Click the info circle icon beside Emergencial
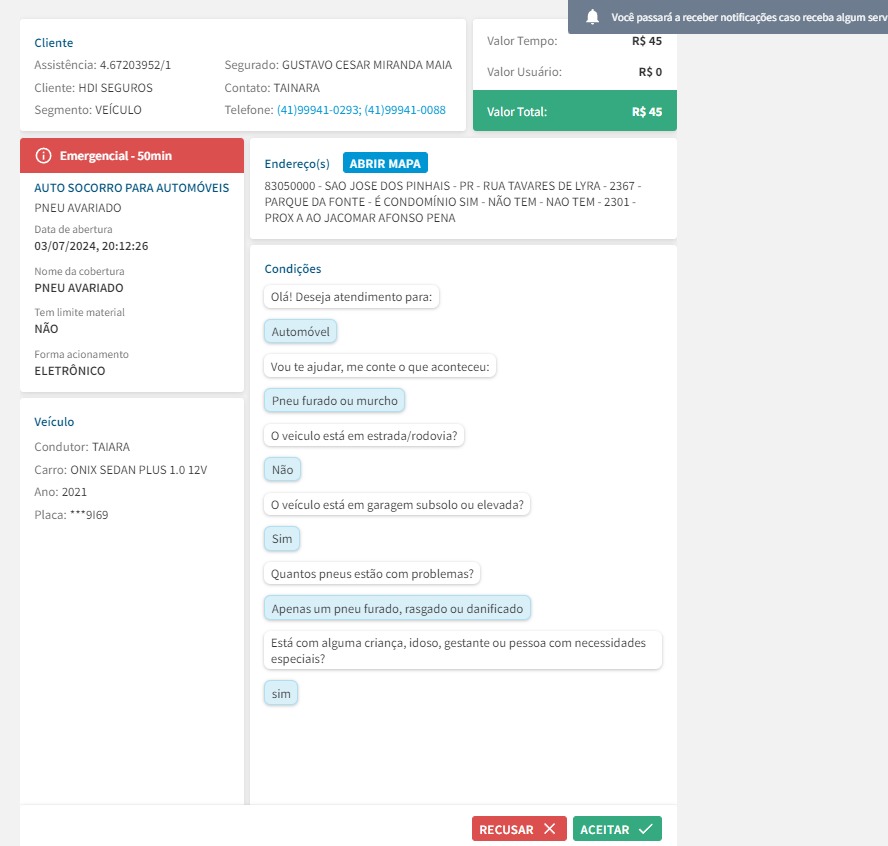 point(43,155)
